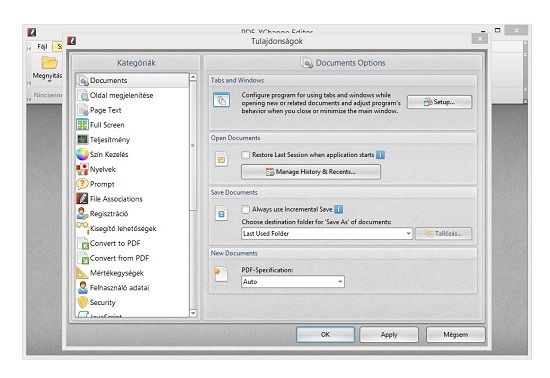Image resolution: width=550 pixels, height=378 pixels.
Task: Select the Szín Kezelés category
Action: tap(132, 154)
